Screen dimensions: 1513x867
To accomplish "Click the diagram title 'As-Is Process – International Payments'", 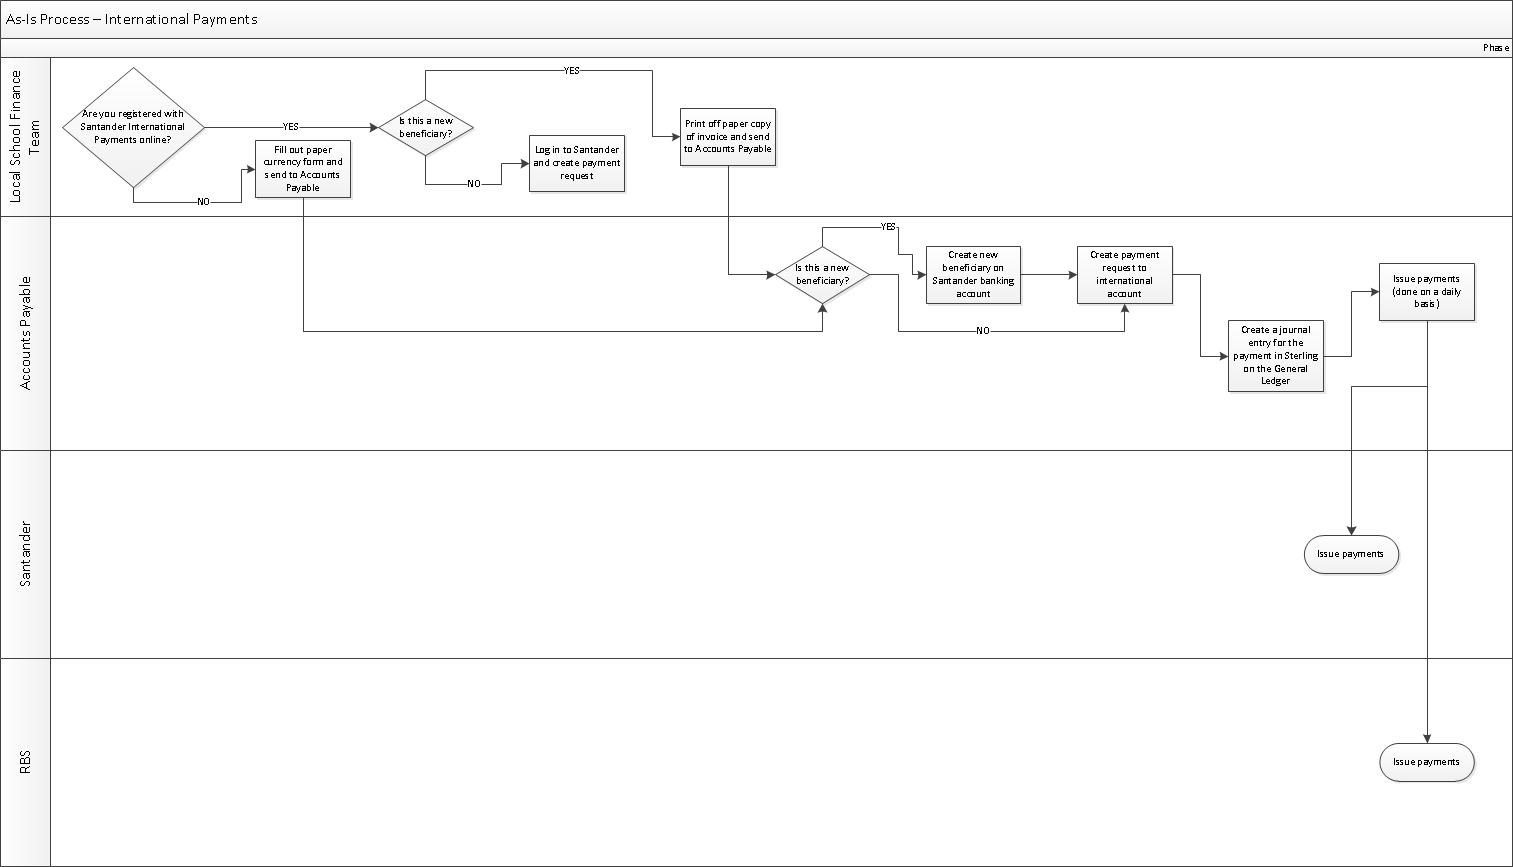I will pos(131,19).
